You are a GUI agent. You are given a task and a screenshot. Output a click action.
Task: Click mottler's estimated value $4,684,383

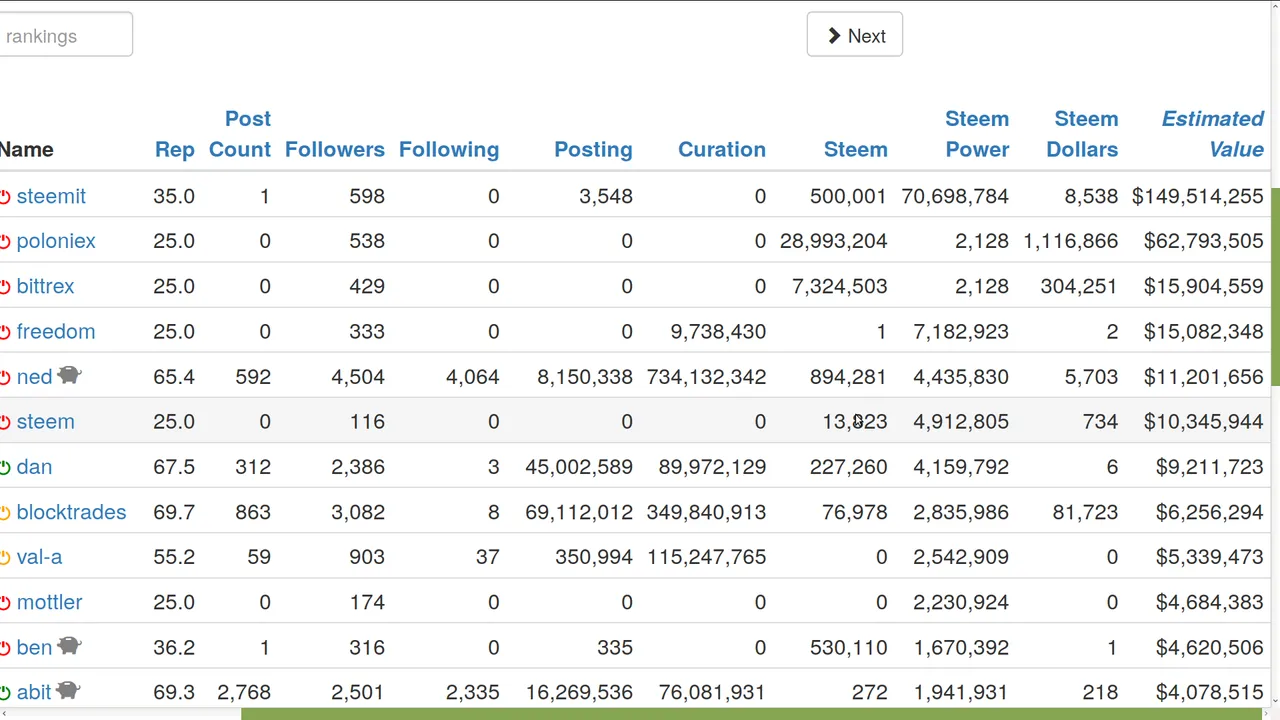pos(1210,602)
